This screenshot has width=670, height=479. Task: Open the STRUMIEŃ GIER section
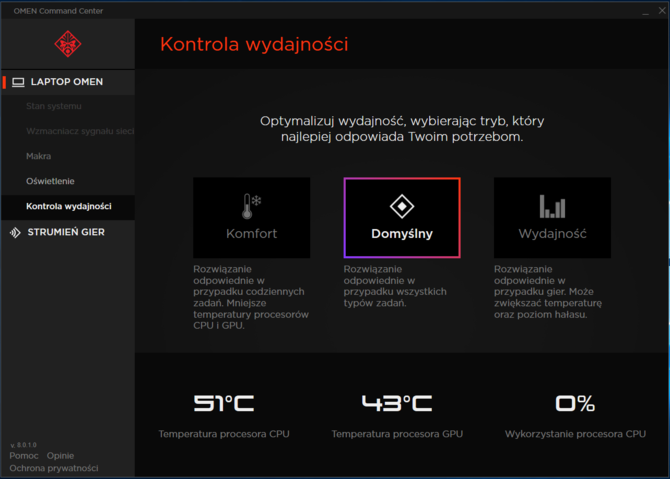[68, 232]
